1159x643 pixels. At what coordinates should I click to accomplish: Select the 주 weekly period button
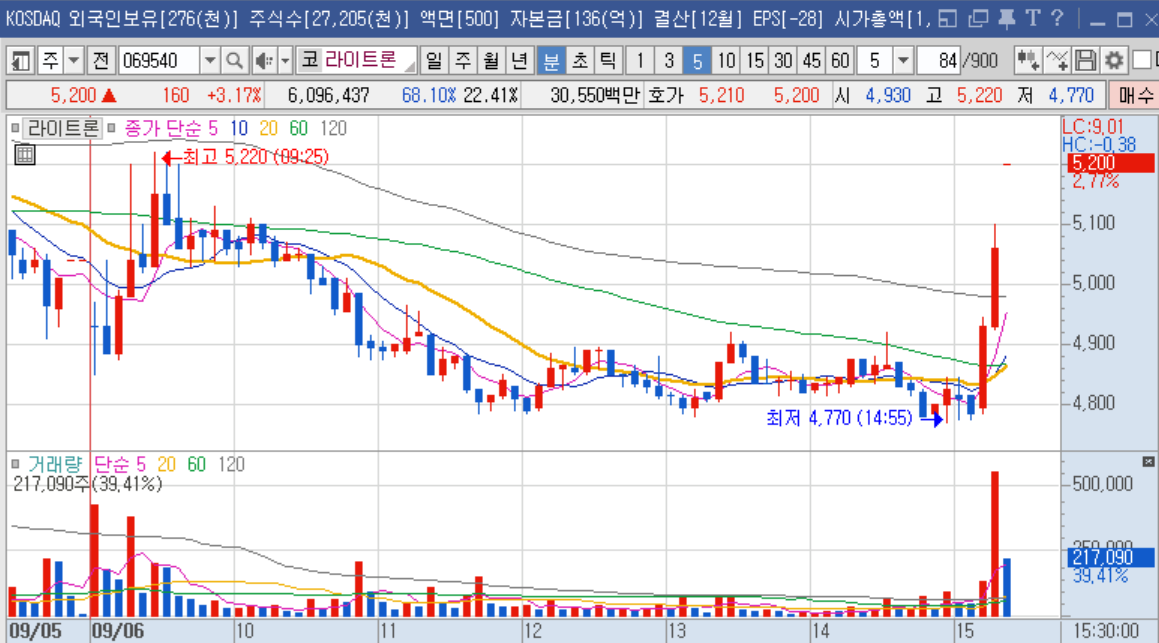pos(463,61)
